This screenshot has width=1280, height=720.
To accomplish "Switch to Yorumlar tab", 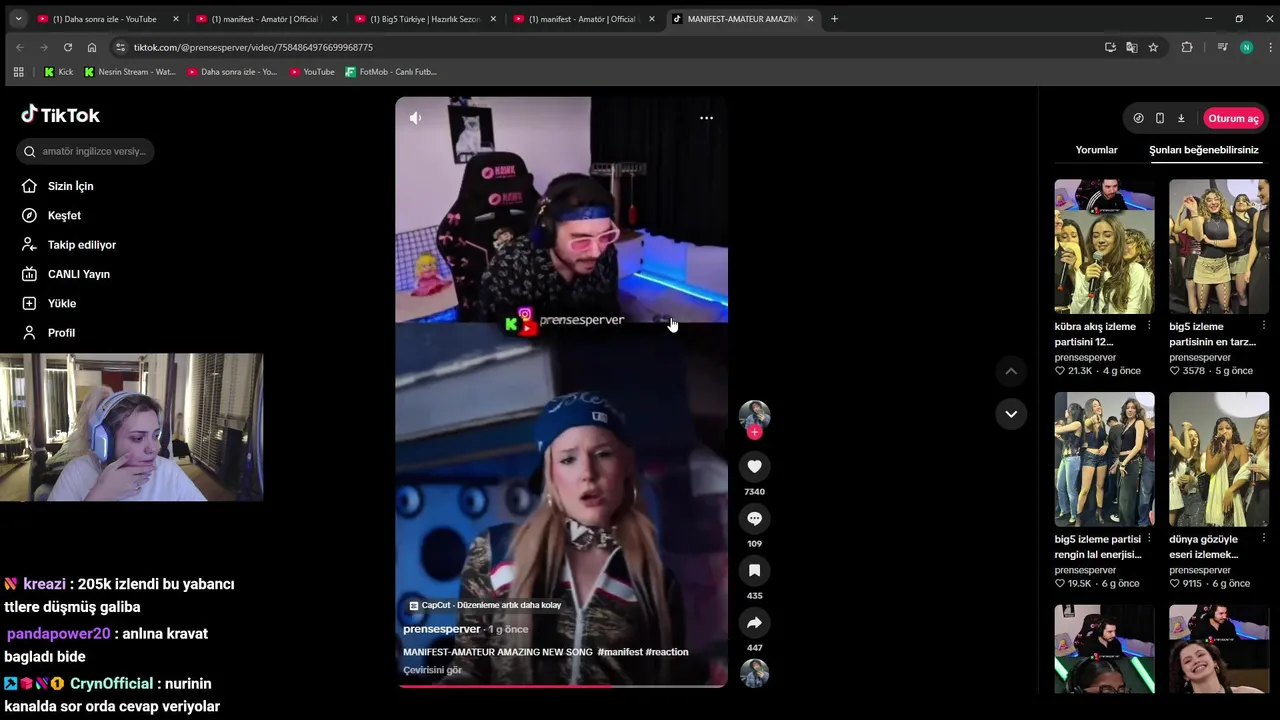I will pos(1096,150).
